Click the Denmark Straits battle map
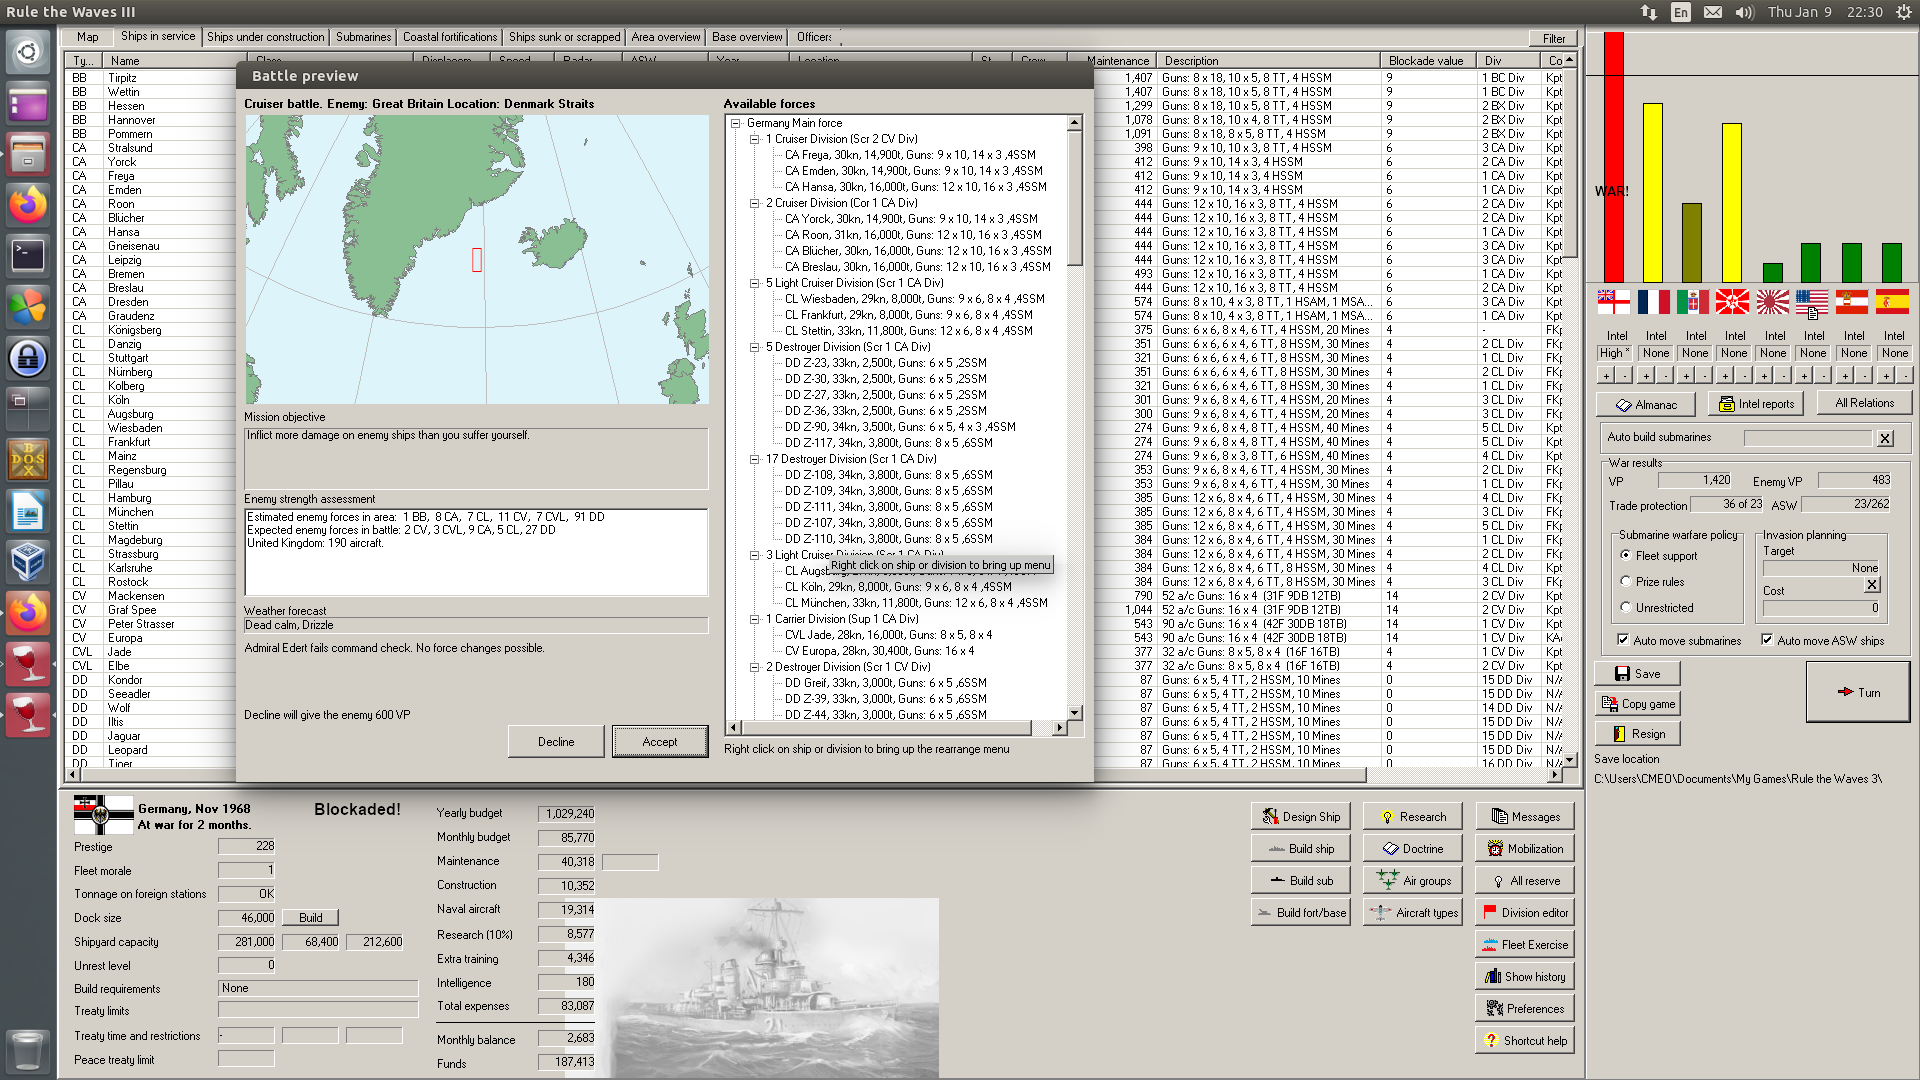The width and height of the screenshot is (1920, 1080). point(477,260)
